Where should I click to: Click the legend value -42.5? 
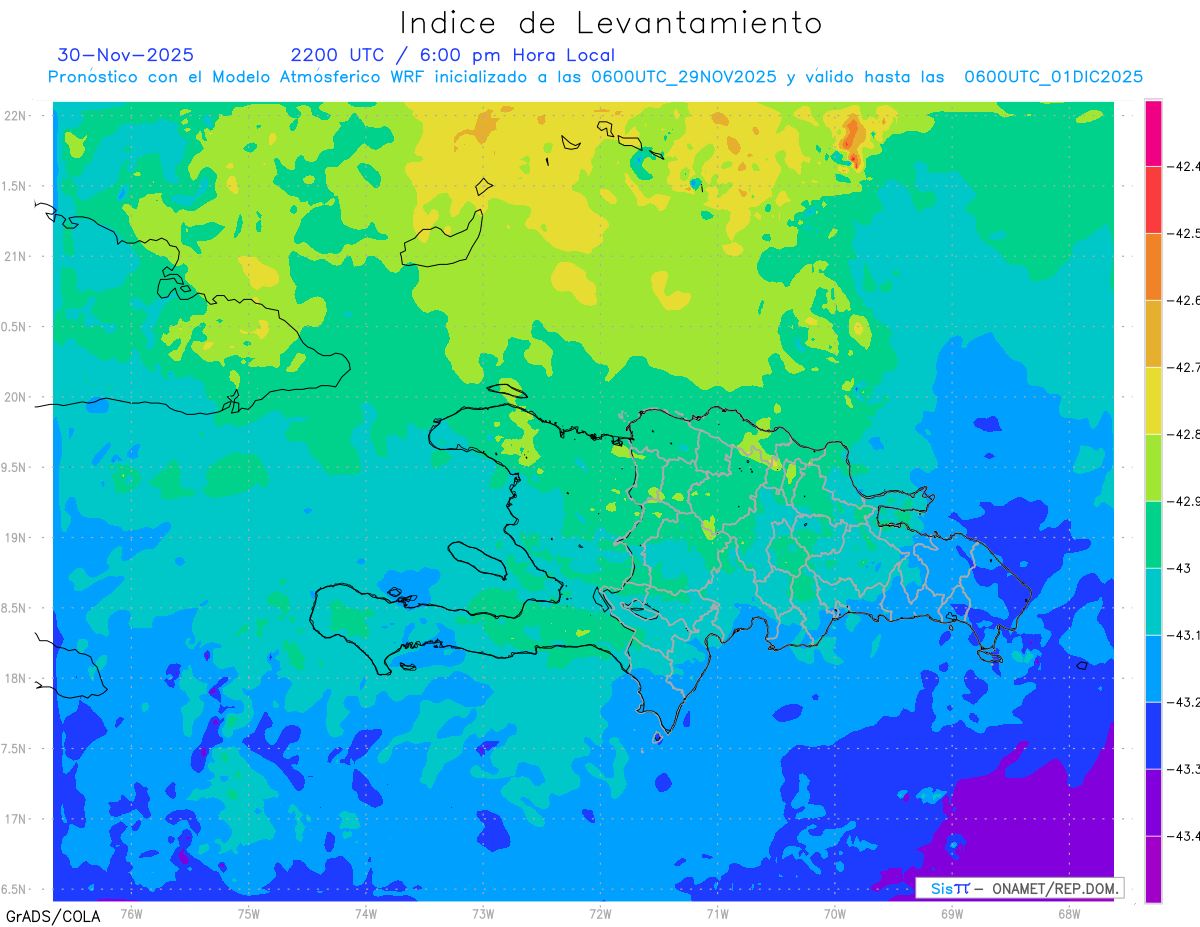point(1184,234)
